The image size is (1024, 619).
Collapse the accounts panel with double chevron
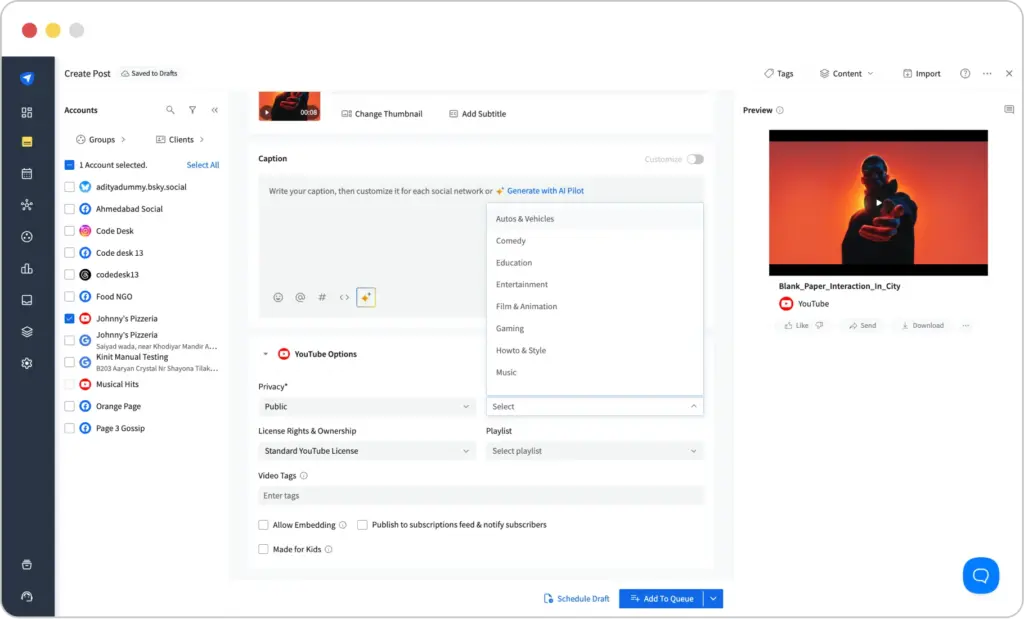214,110
